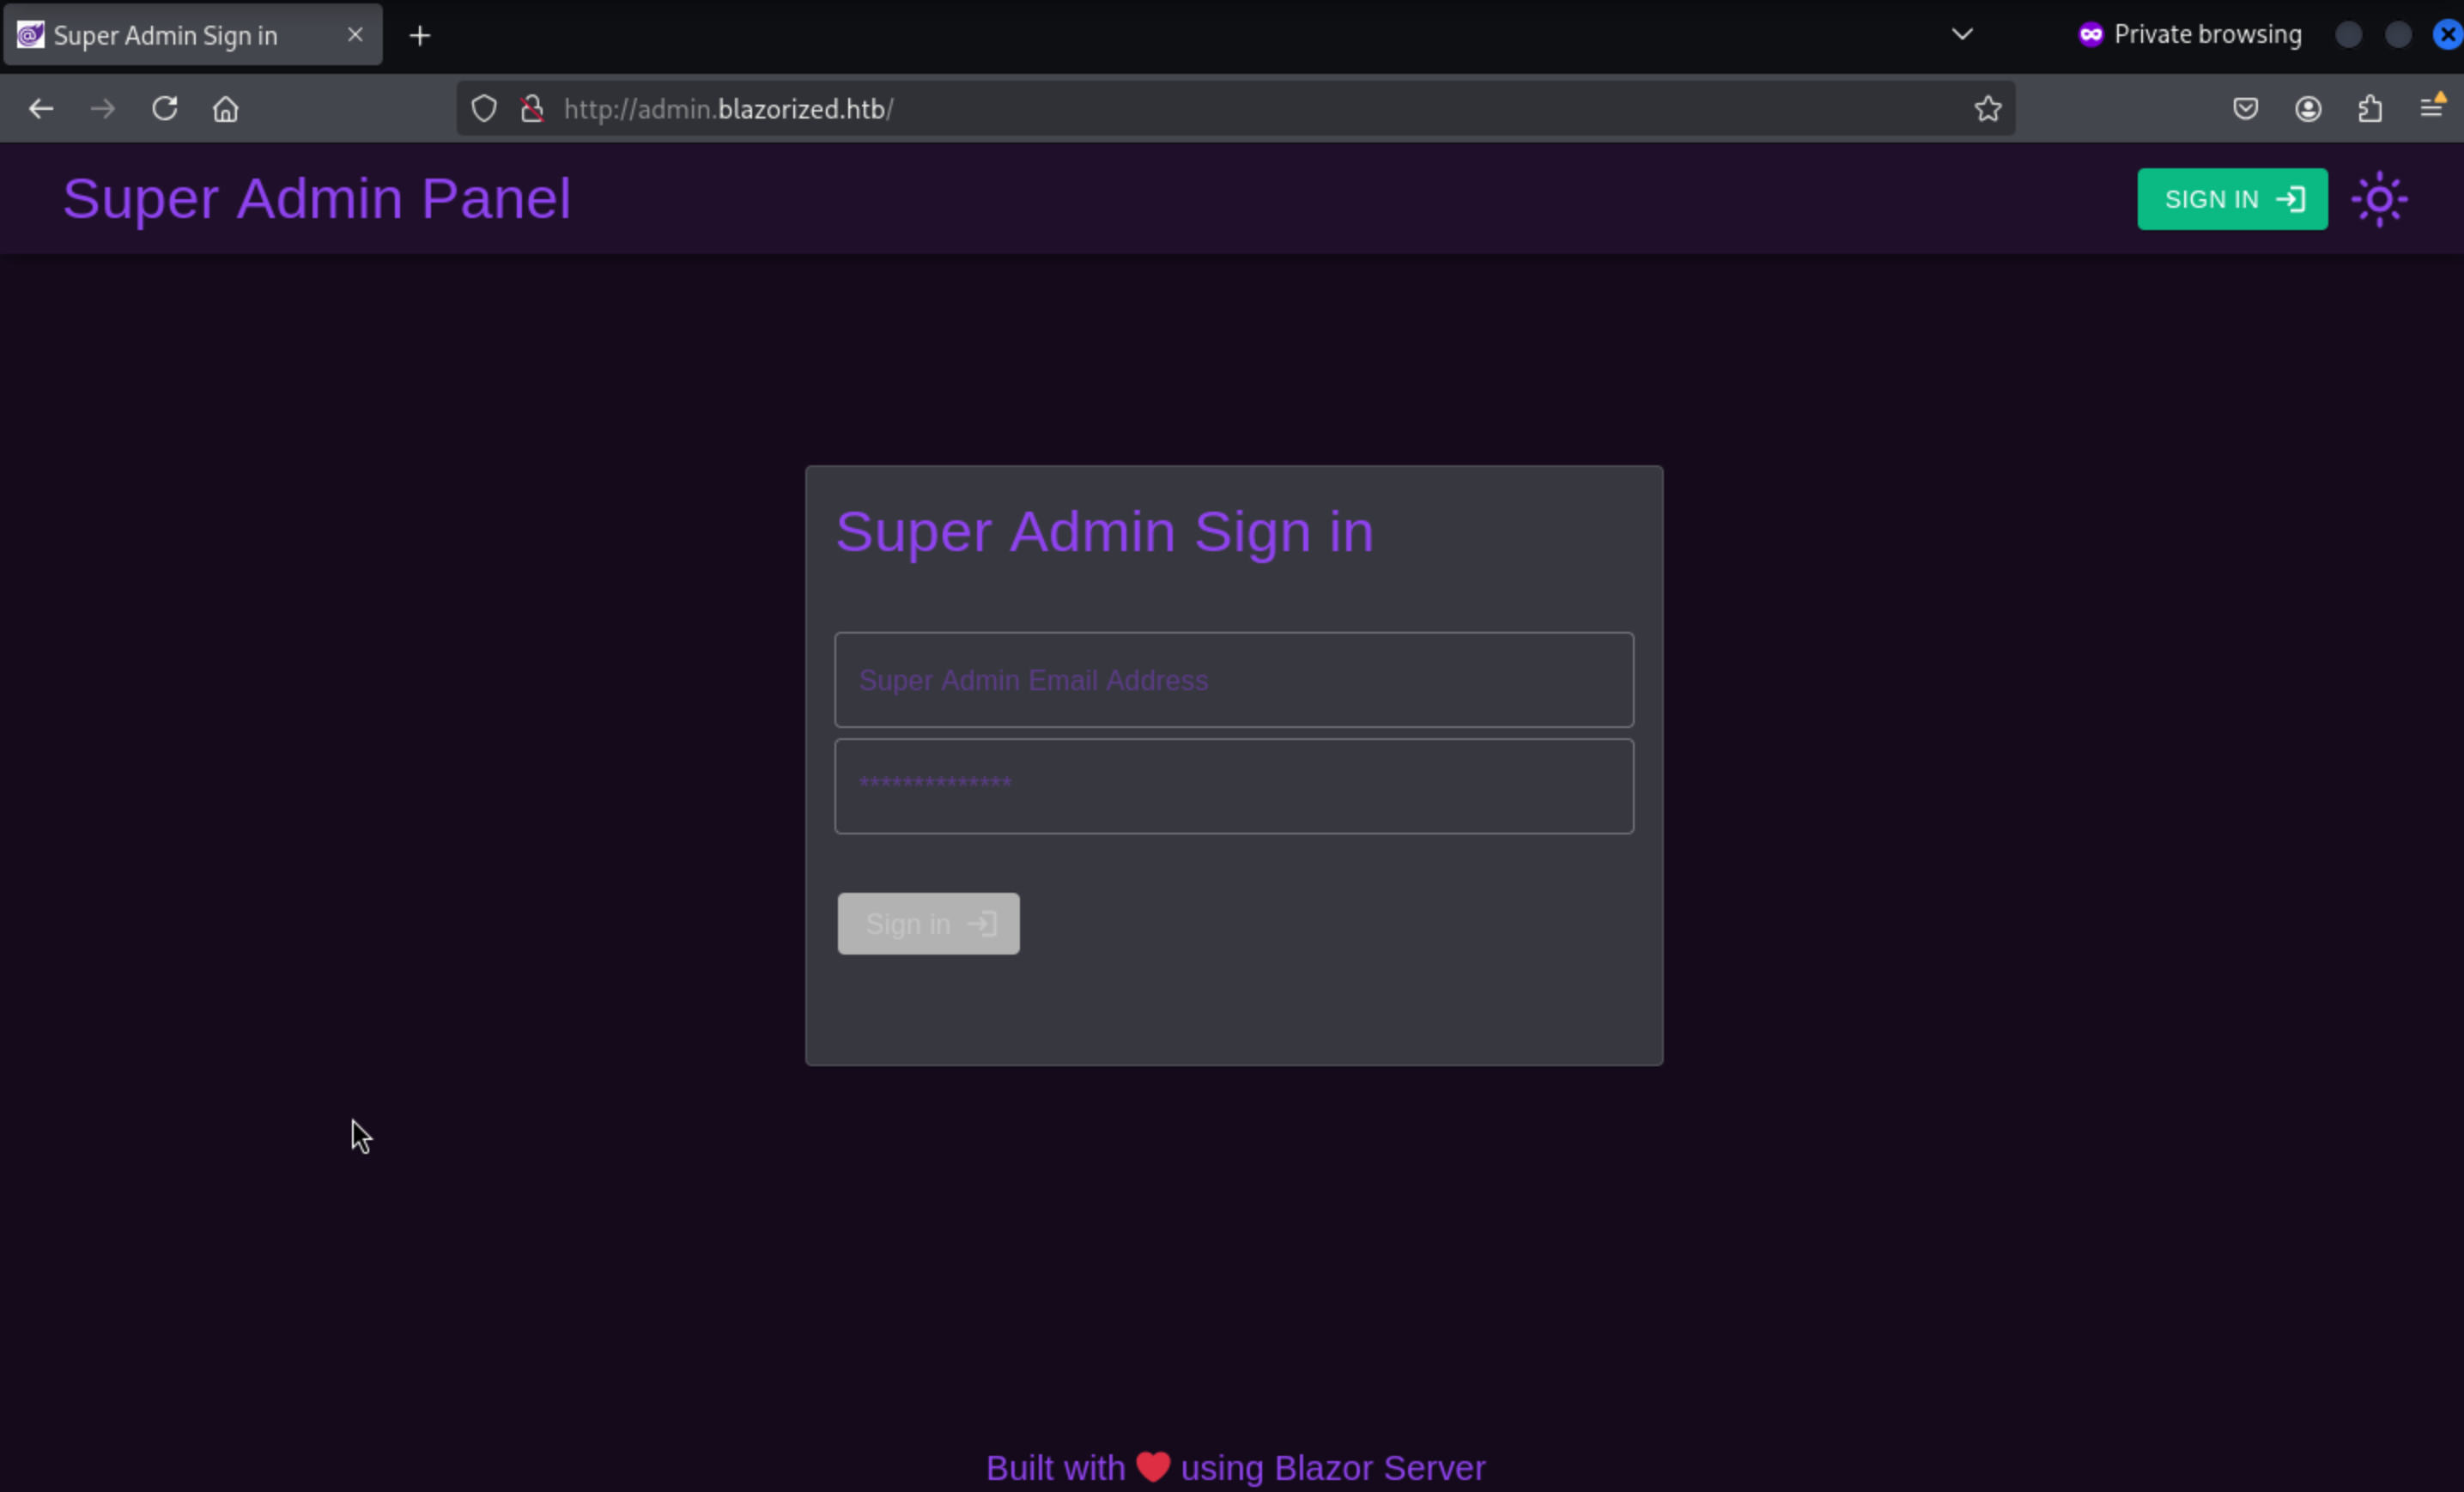Go back with the browser back arrow
This screenshot has height=1492, width=2464.
(41, 109)
